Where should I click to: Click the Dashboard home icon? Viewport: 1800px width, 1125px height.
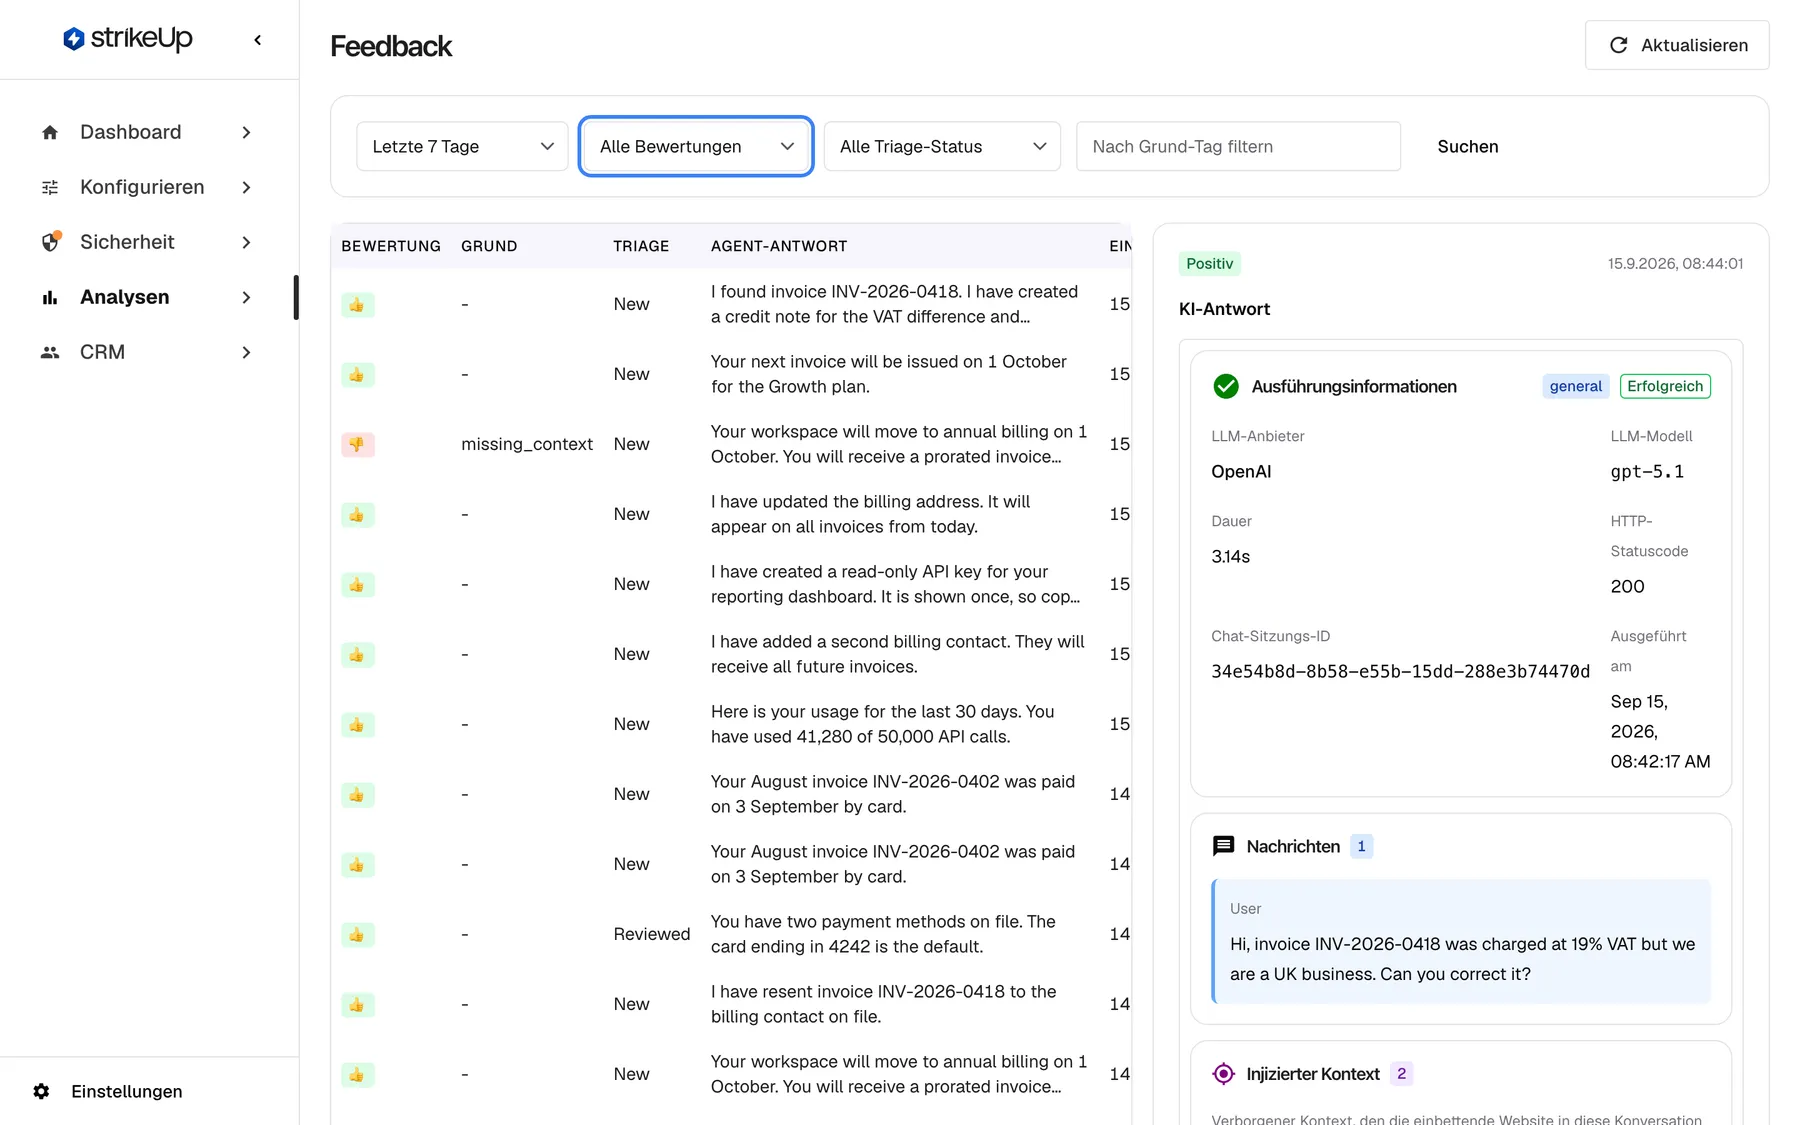coord(50,132)
